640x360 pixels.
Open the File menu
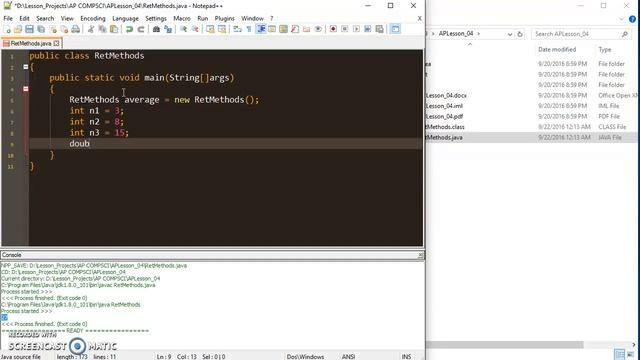[x=8, y=18]
